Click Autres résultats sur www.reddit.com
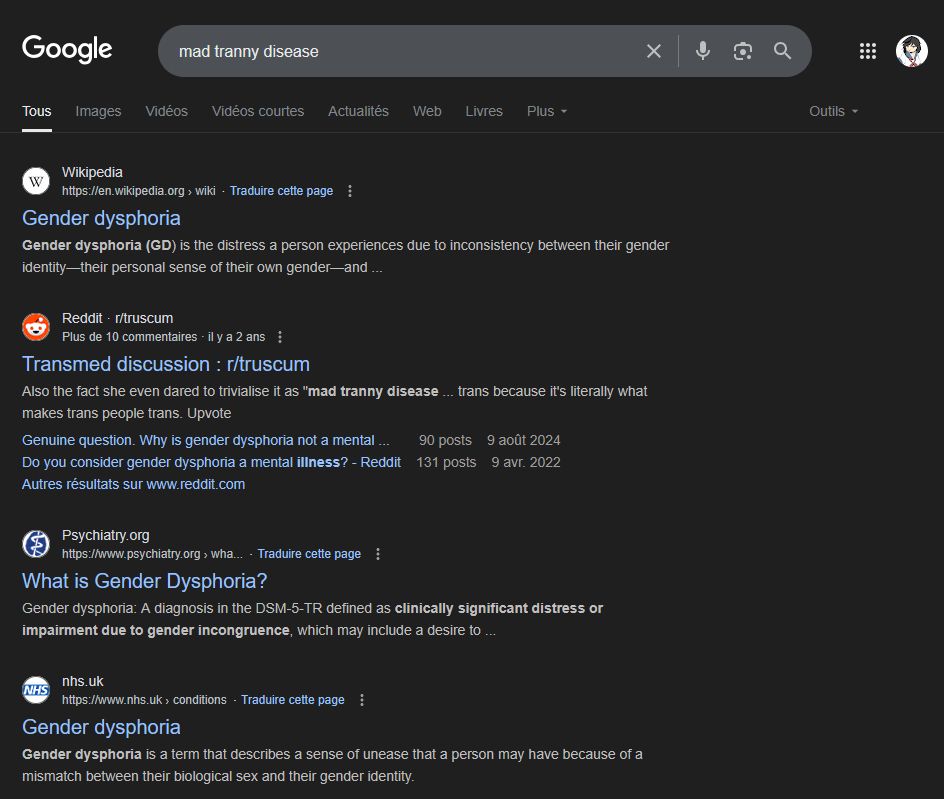 (x=134, y=484)
